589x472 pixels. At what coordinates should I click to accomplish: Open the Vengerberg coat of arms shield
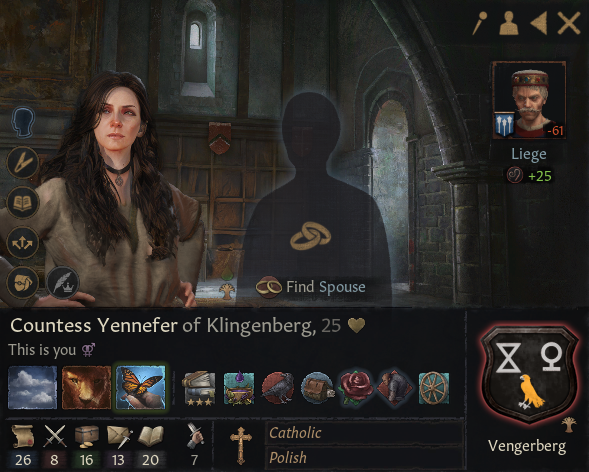pyautogui.click(x=529, y=374)
